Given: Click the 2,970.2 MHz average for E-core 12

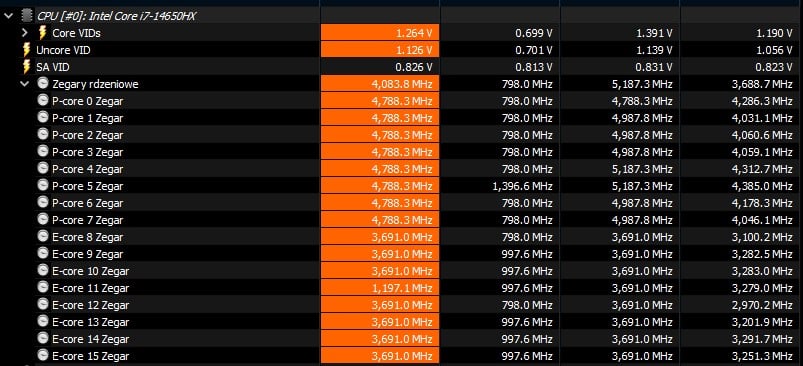Looking at the screenshot, I should pyautogui.click(x=762, y=305).
